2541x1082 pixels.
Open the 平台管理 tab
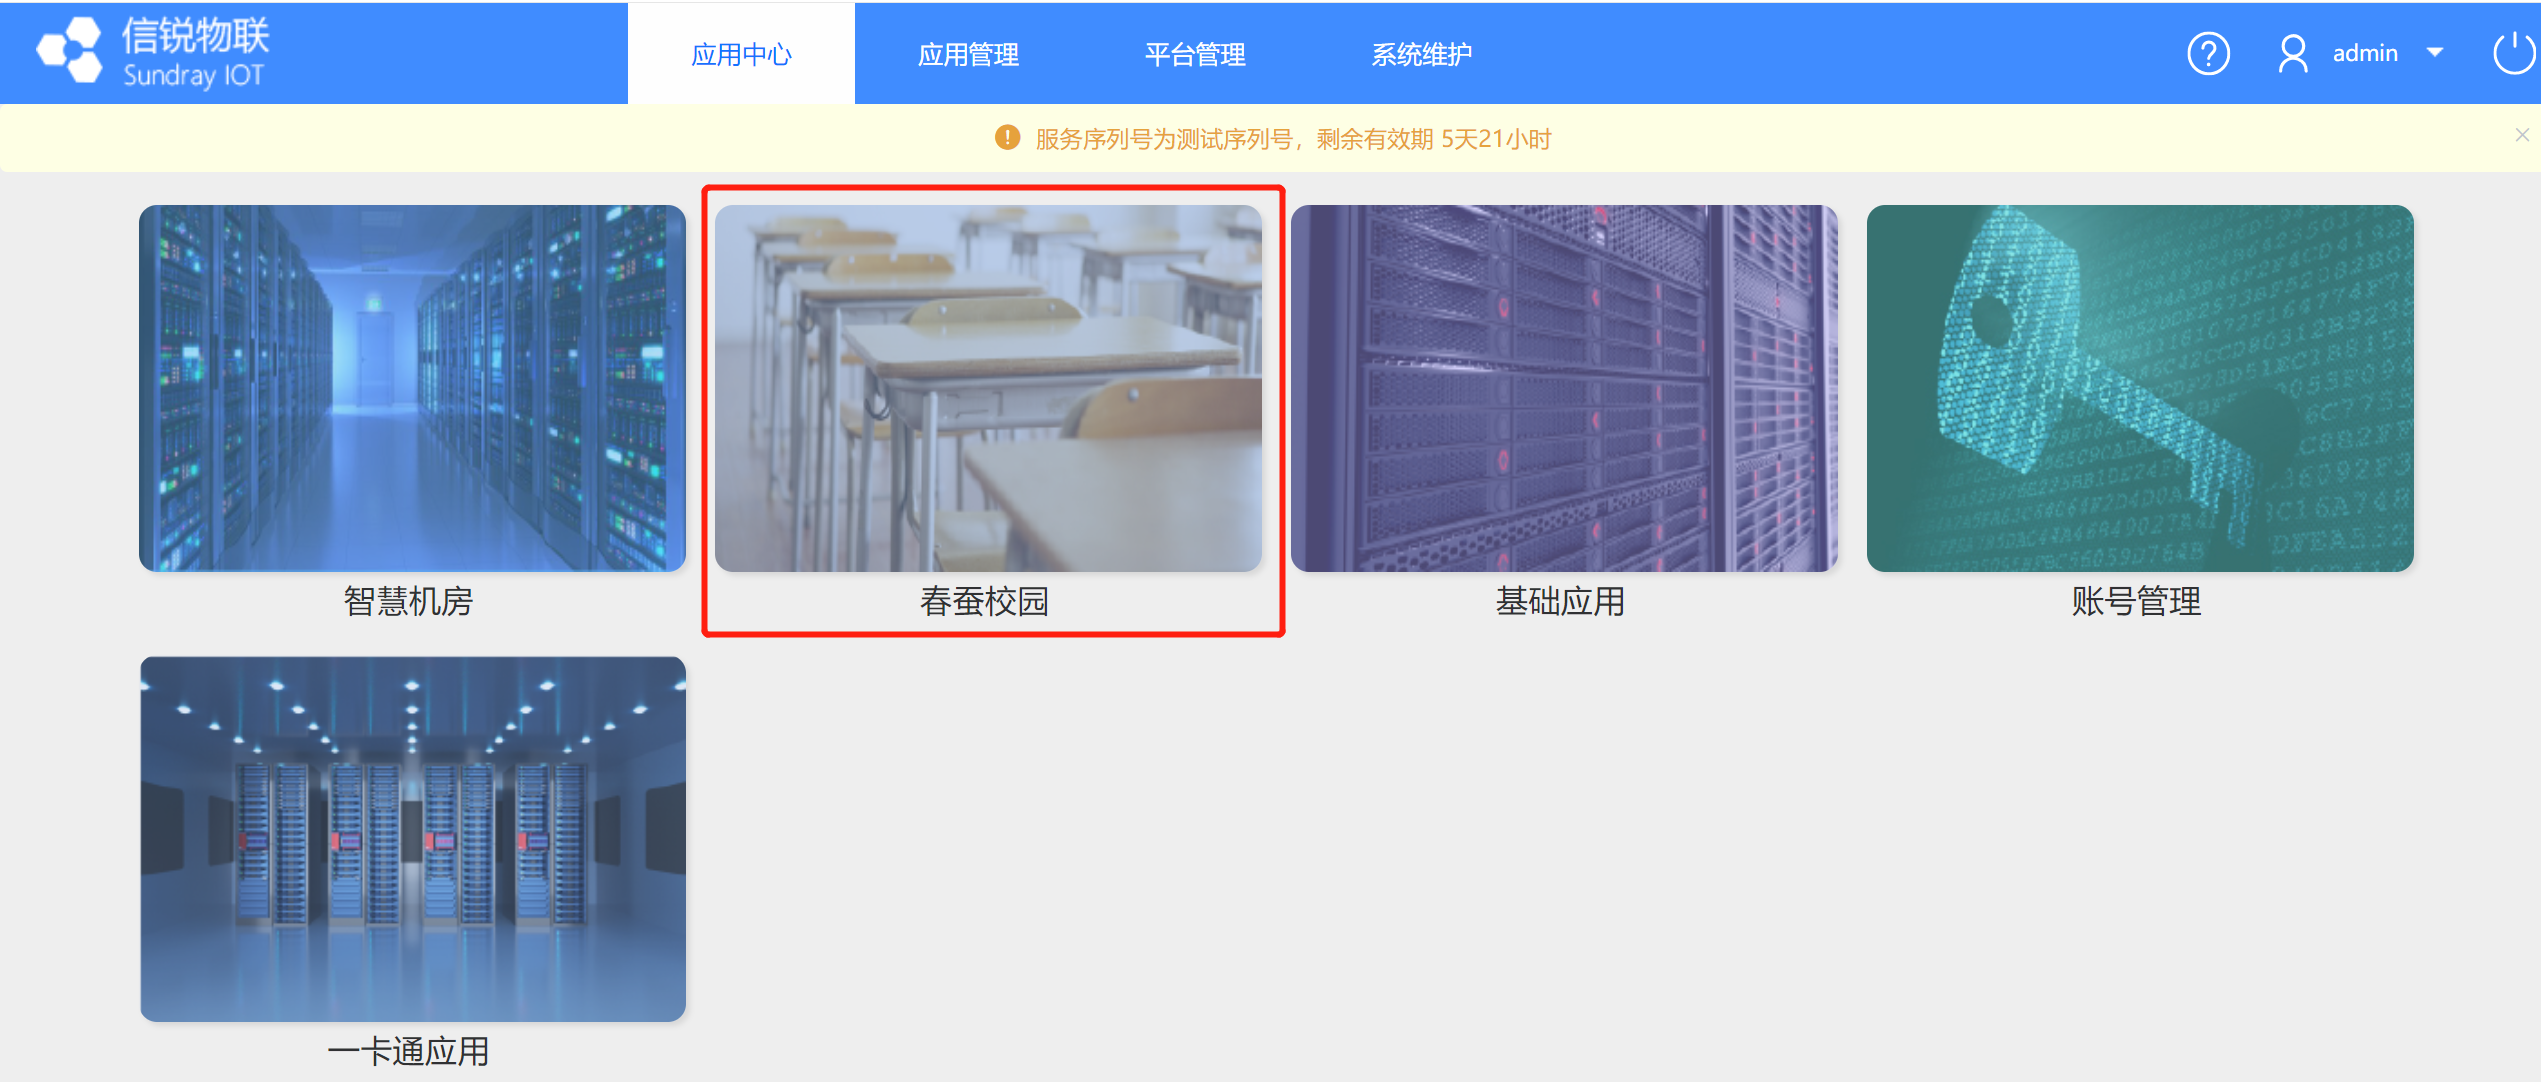click(x=1195, y=54)
